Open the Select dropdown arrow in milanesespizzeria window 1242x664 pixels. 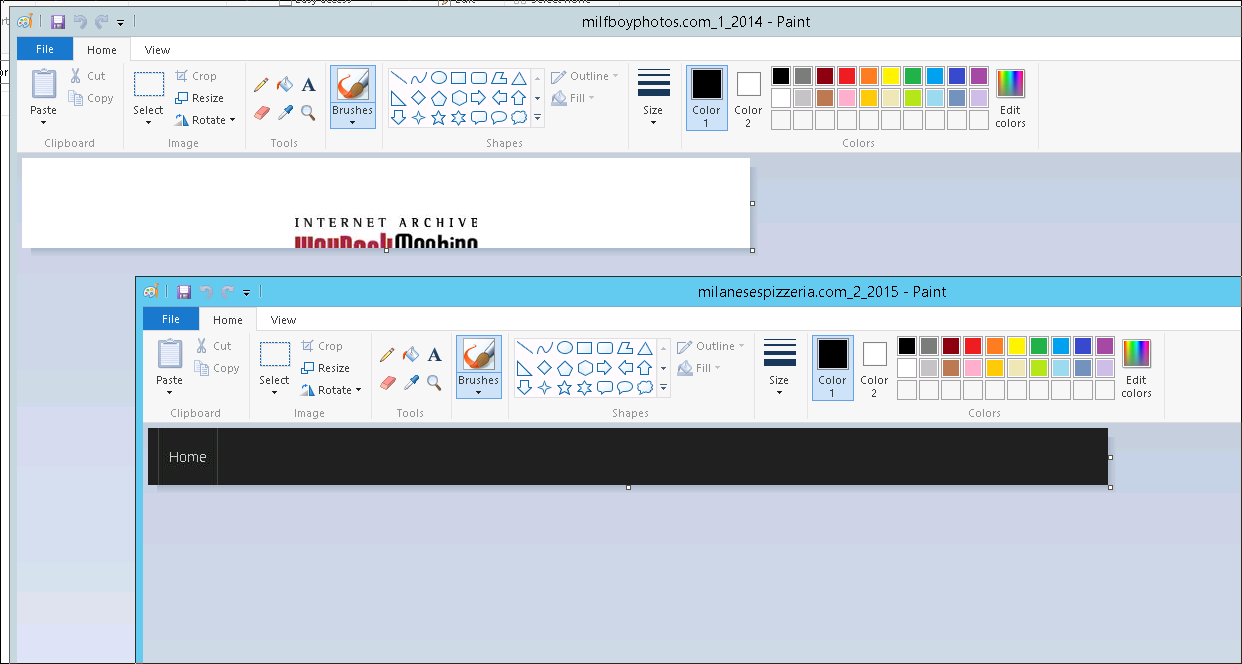tap(274, 392)
